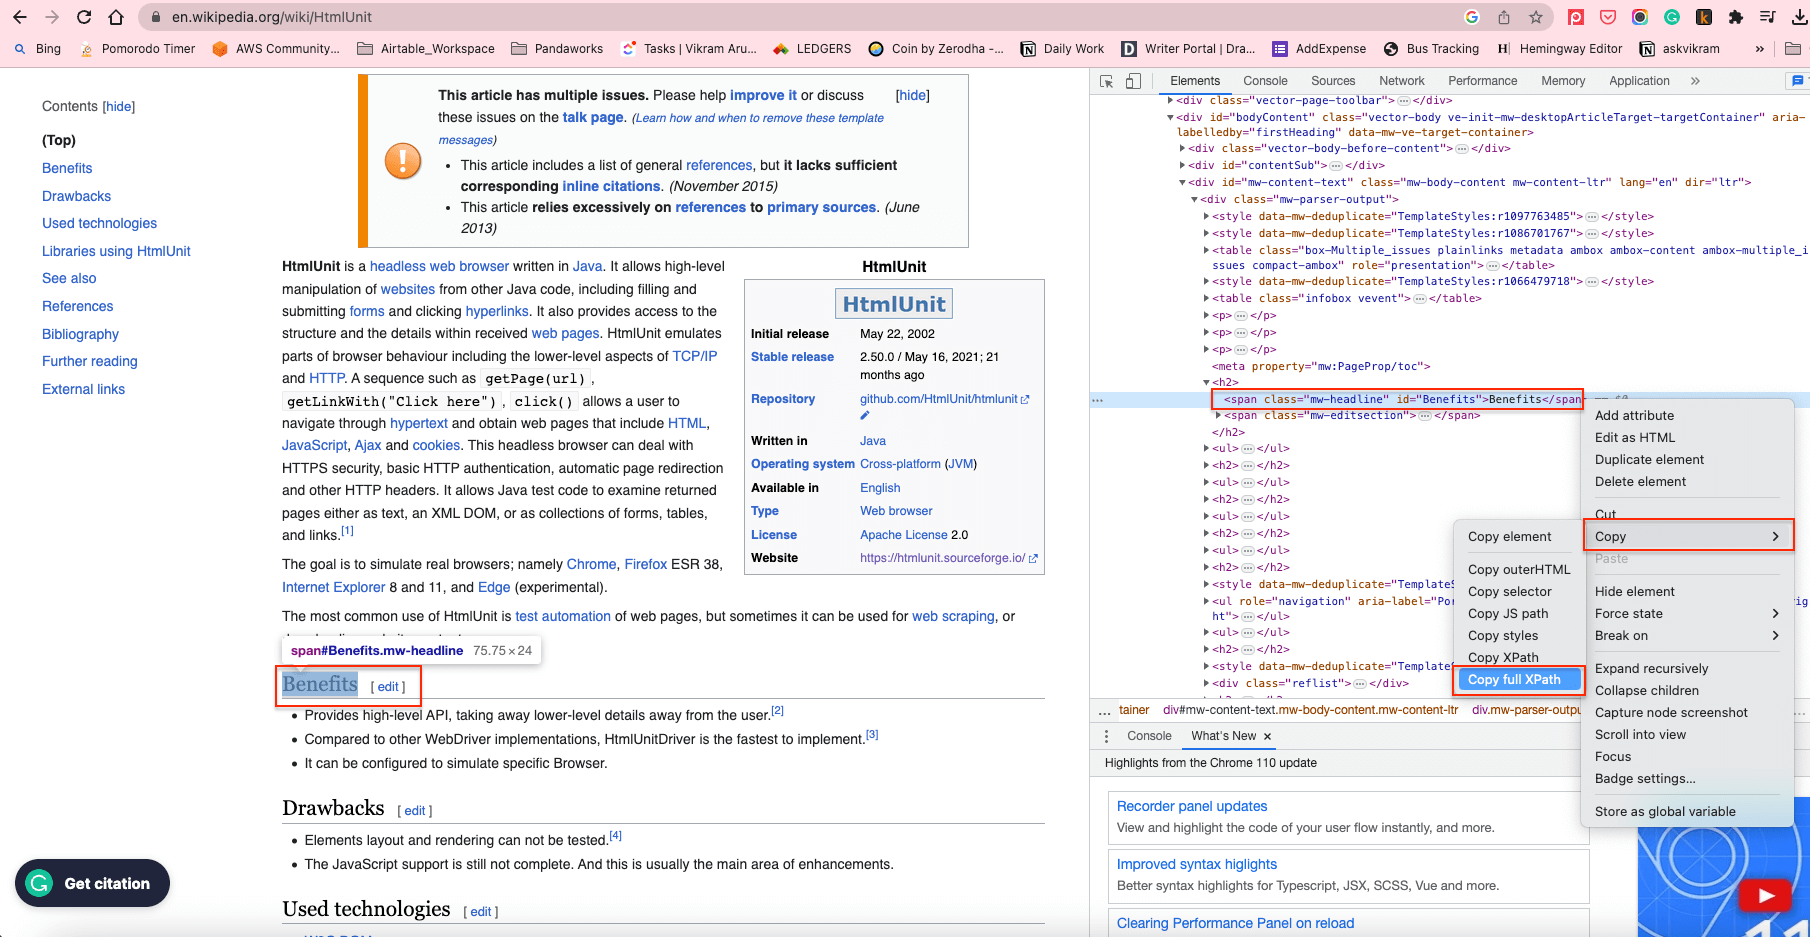The width and height of the screenshot is (1810, 937).
Task: Click the Get citation button
Action: point(92,883)
